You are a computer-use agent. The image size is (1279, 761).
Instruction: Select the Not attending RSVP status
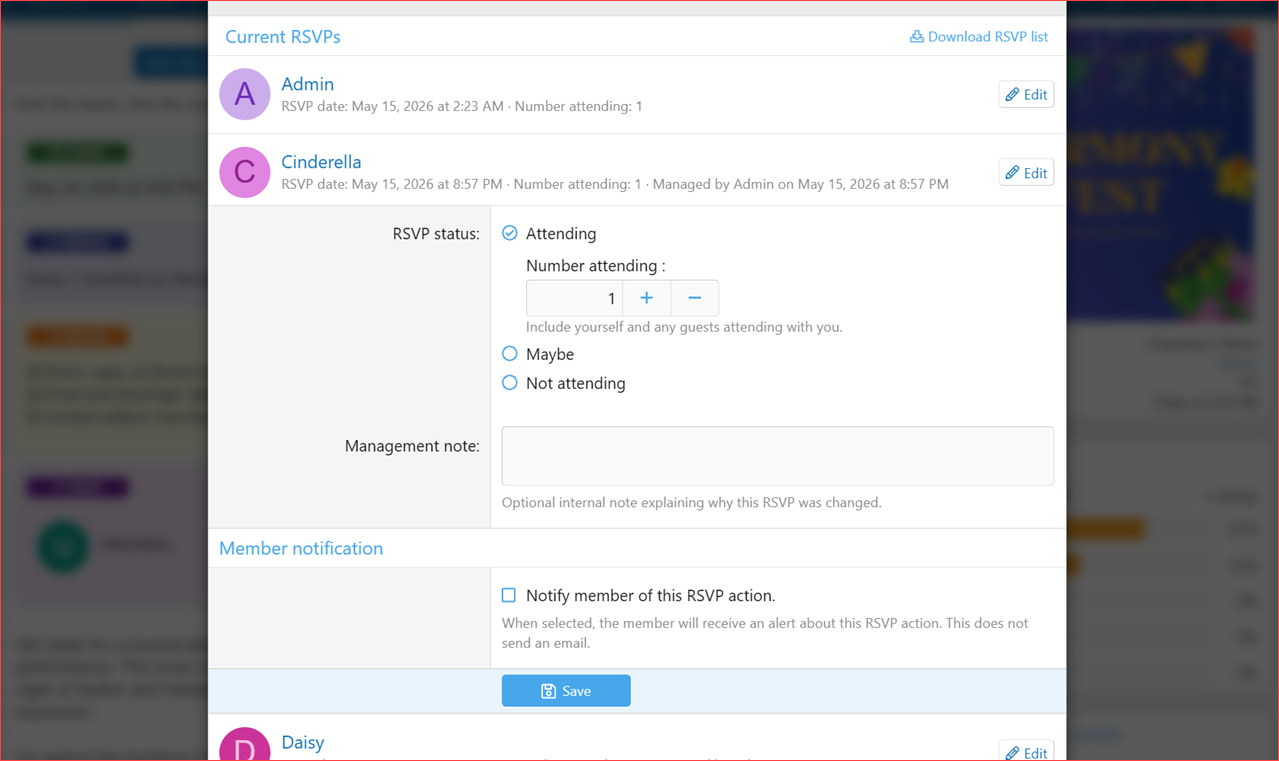click(x=510, y=383)
